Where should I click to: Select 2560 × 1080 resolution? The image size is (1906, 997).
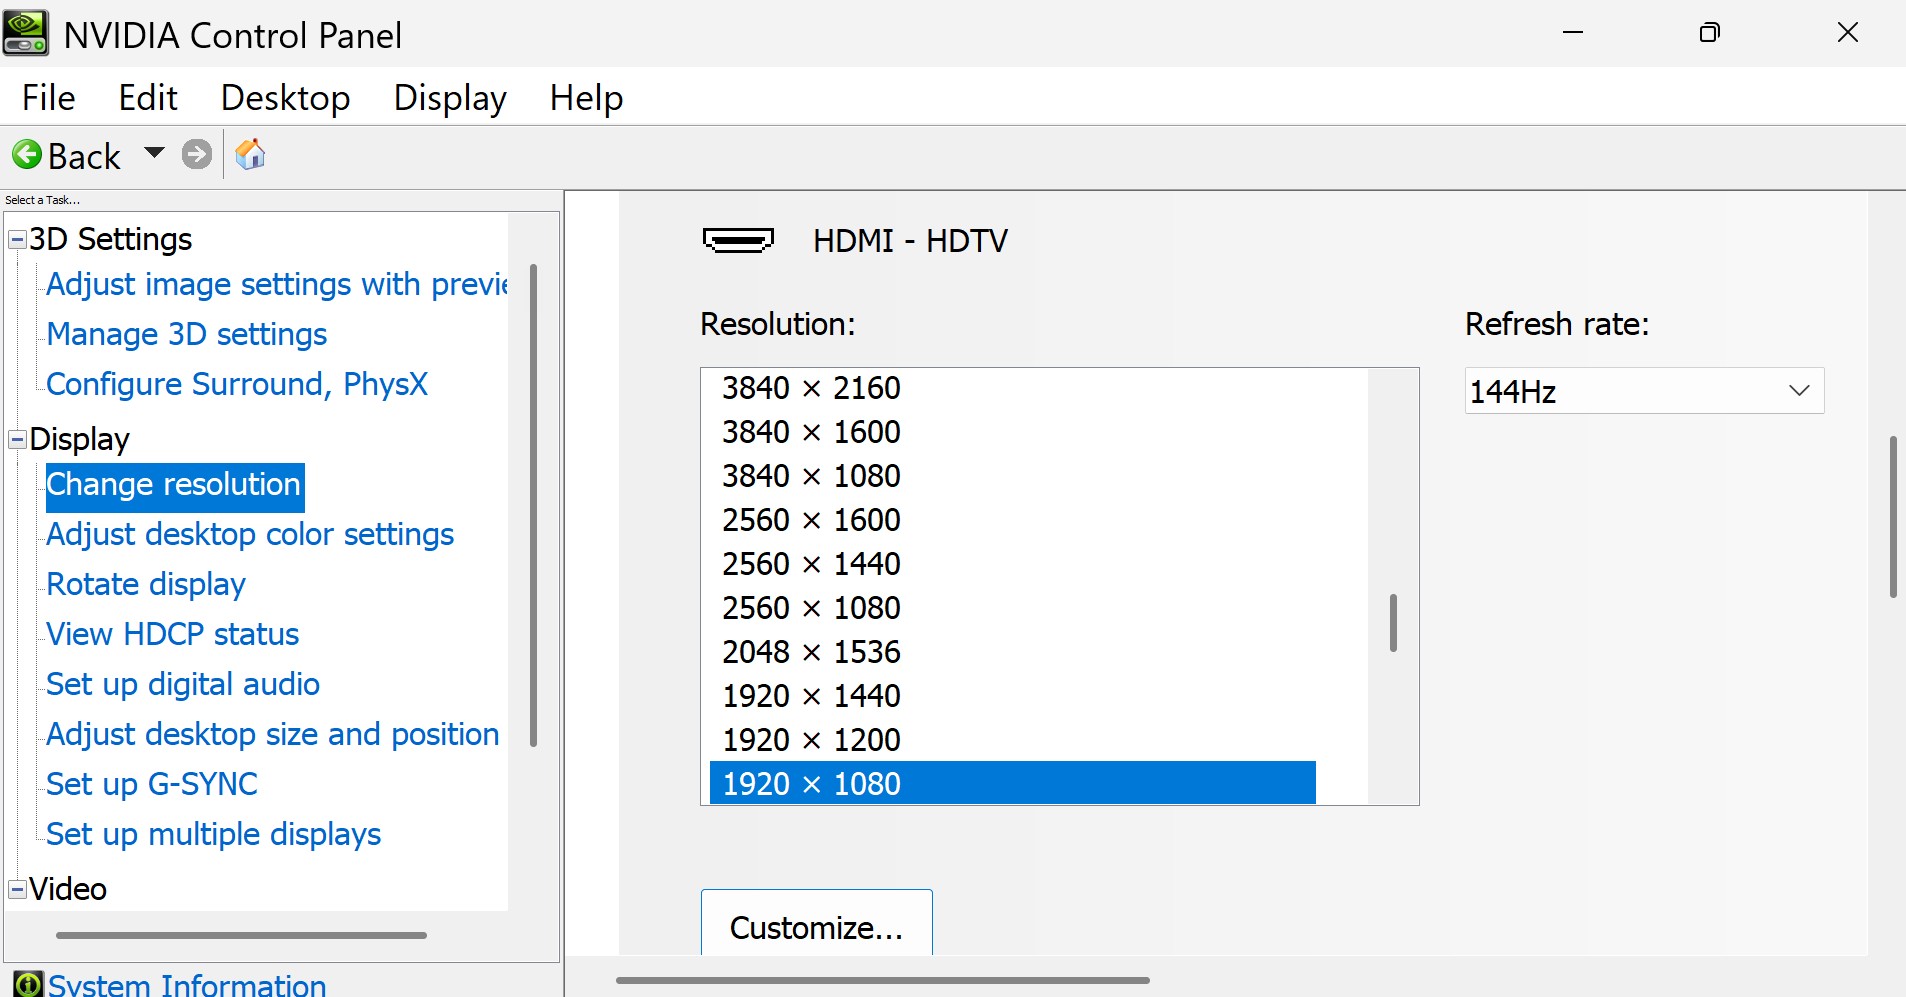(x=1012, y=608)
